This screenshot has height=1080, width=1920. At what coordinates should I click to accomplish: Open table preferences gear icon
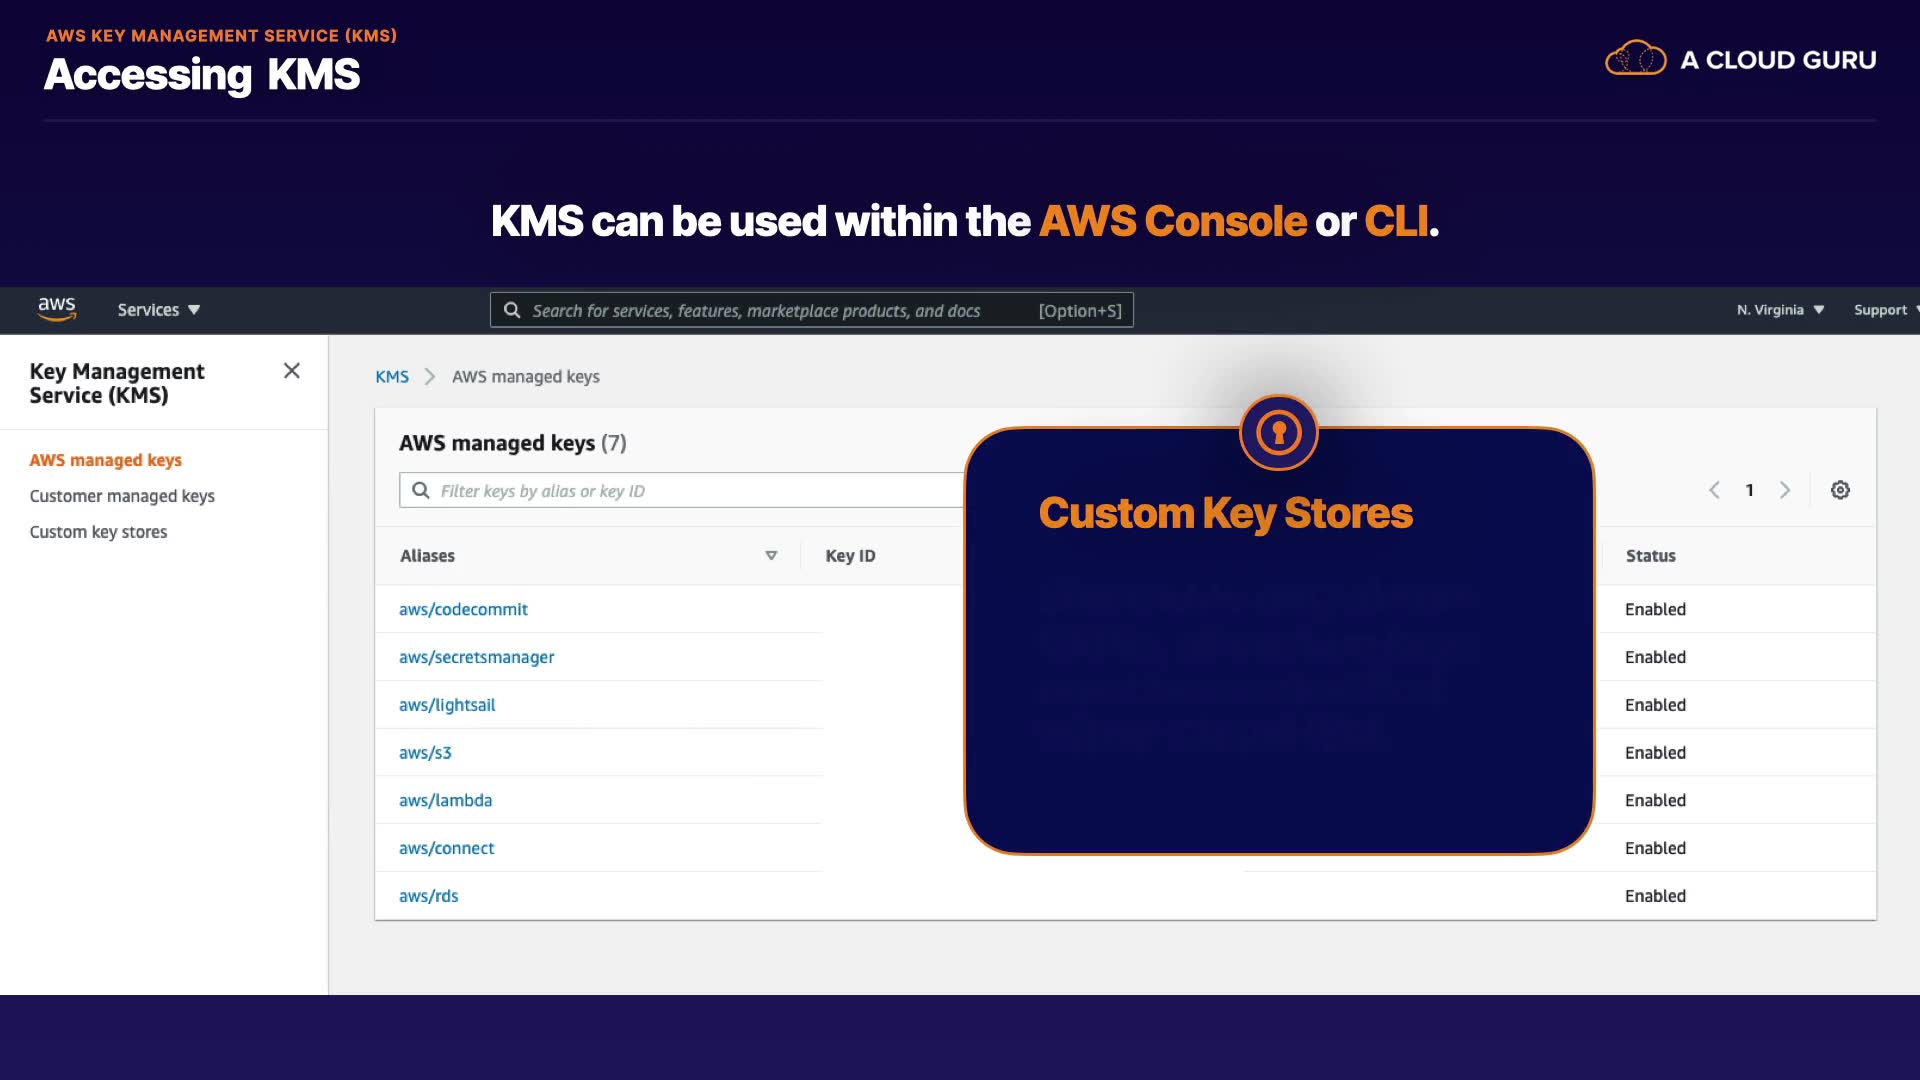(x=1840, y=490)
